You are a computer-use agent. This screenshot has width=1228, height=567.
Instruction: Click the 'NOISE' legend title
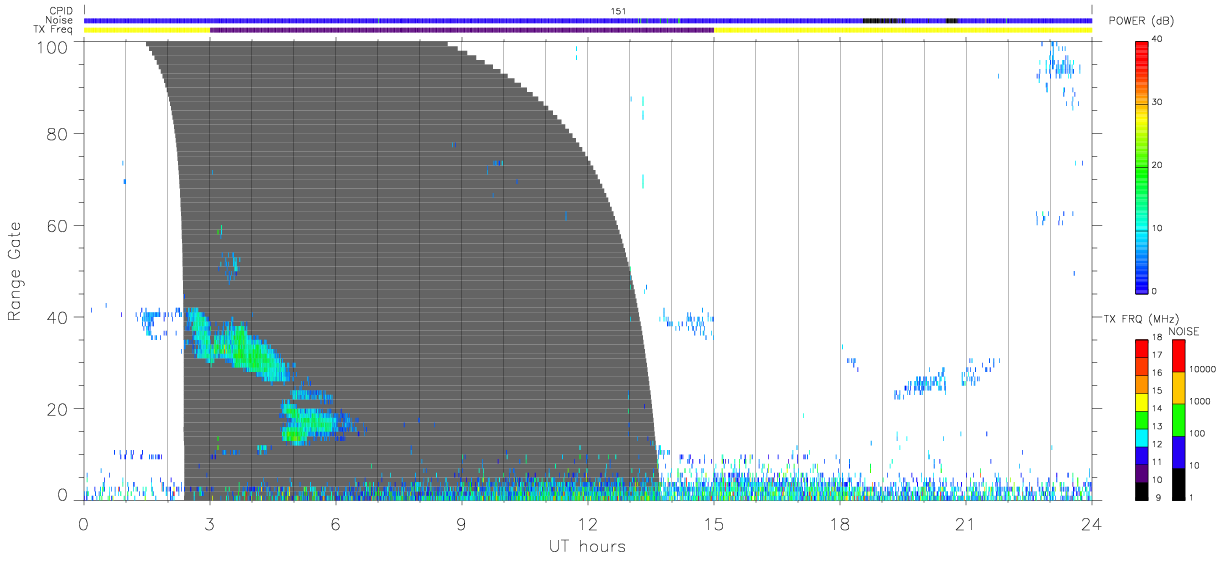(1183, 331)
